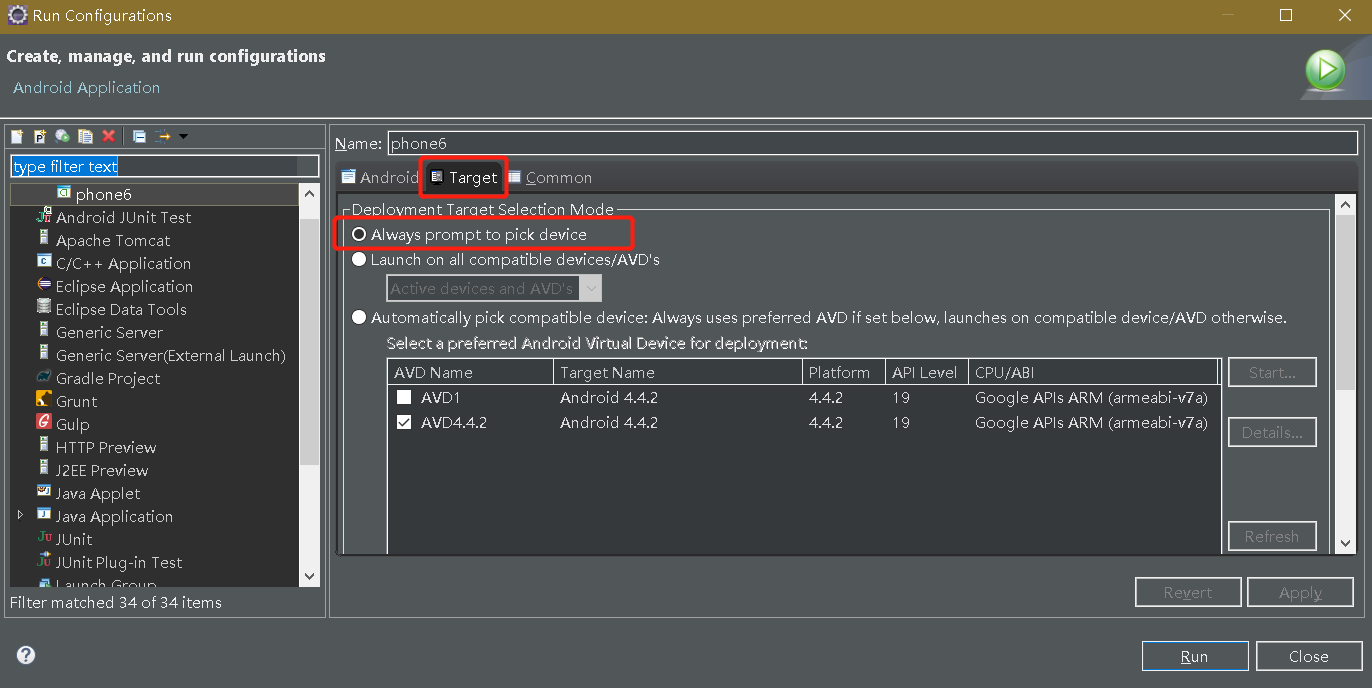Viewport: 1372px width, 688px height.
Task: Check the AVD1 checkbox
Action: tap(404, 397)
